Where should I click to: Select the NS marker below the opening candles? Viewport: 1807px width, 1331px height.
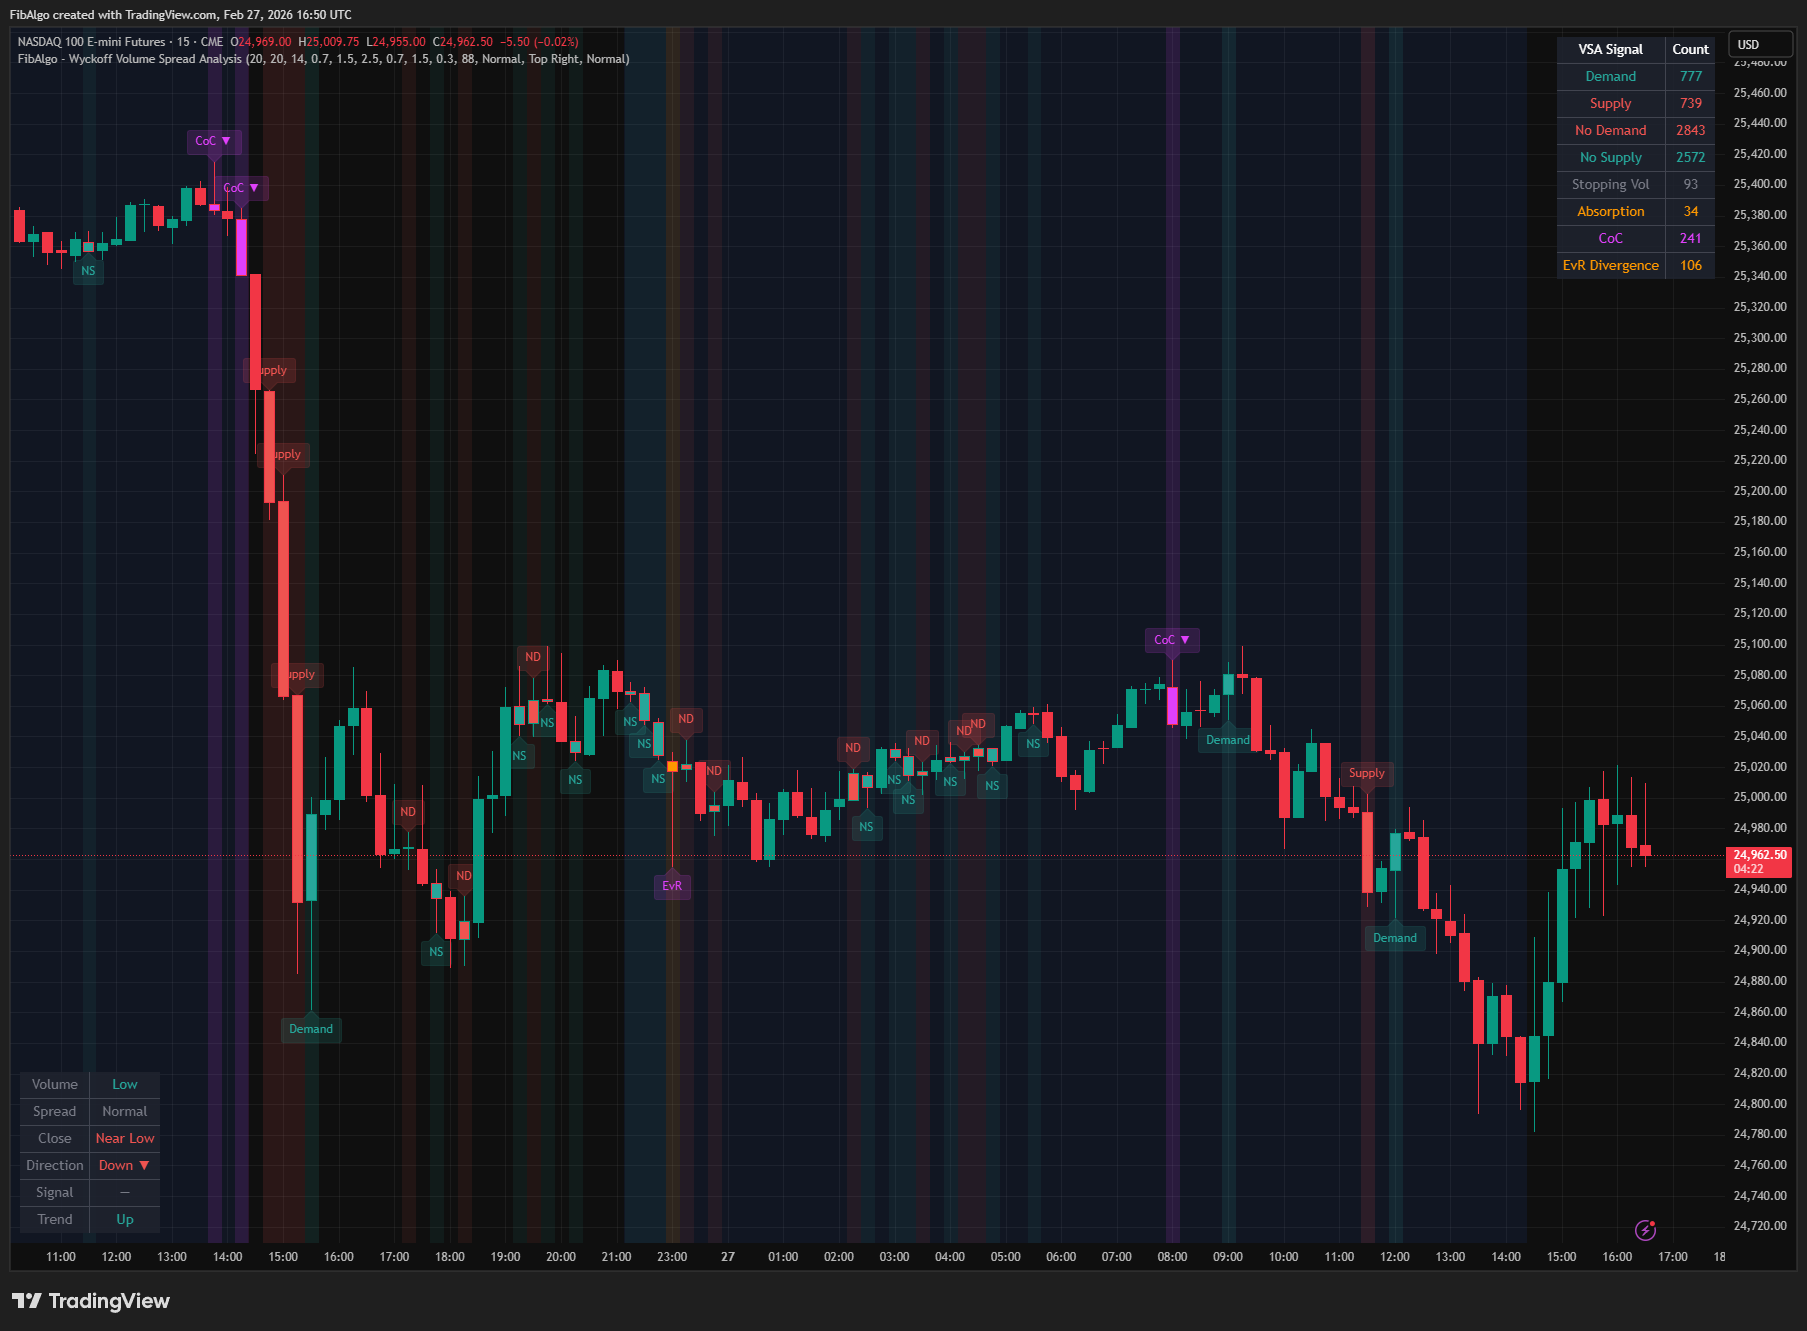88,270
